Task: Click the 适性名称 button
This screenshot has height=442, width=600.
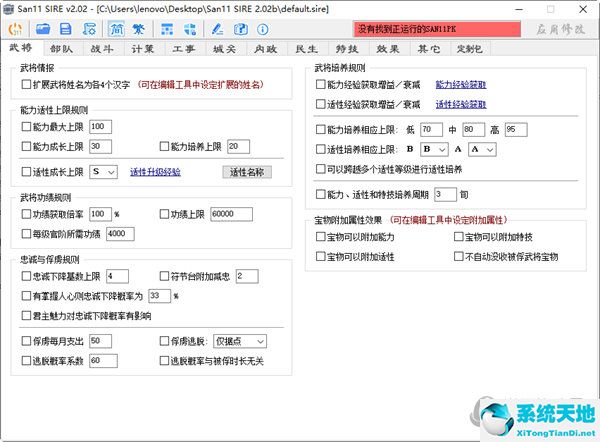Action: click(x=245, y=172)
